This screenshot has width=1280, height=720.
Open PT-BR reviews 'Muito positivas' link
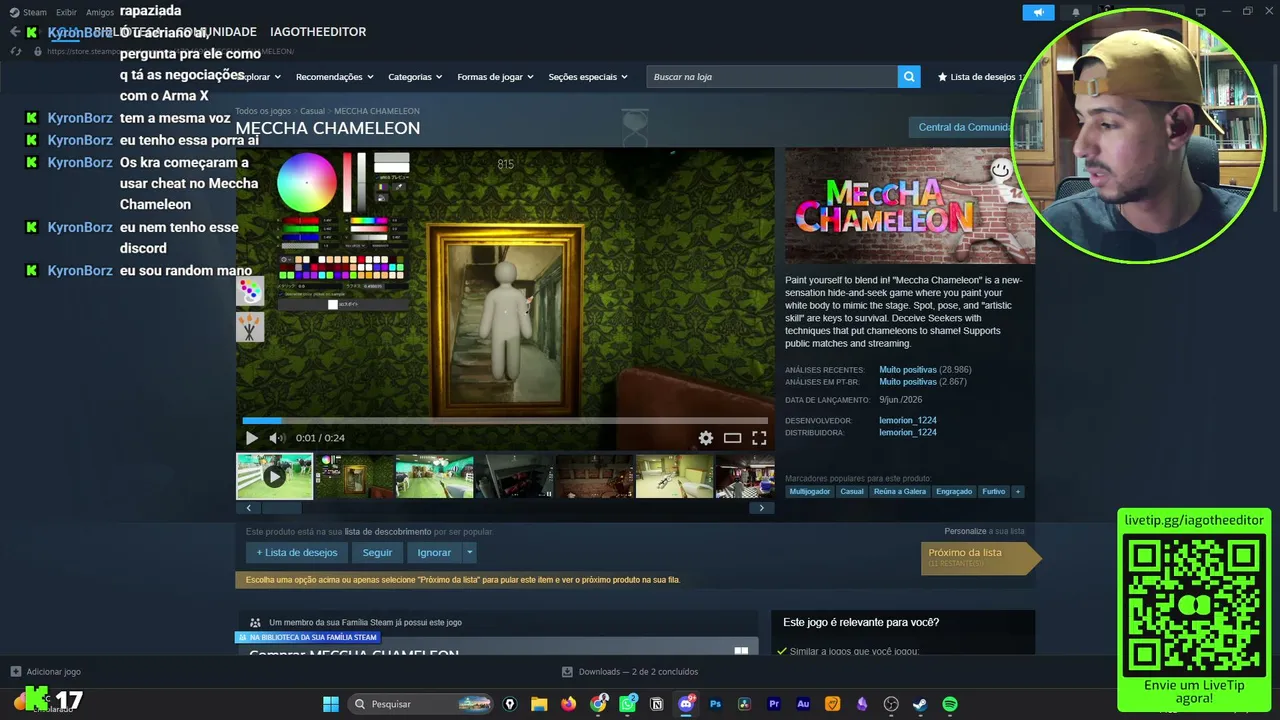[908, 382]
